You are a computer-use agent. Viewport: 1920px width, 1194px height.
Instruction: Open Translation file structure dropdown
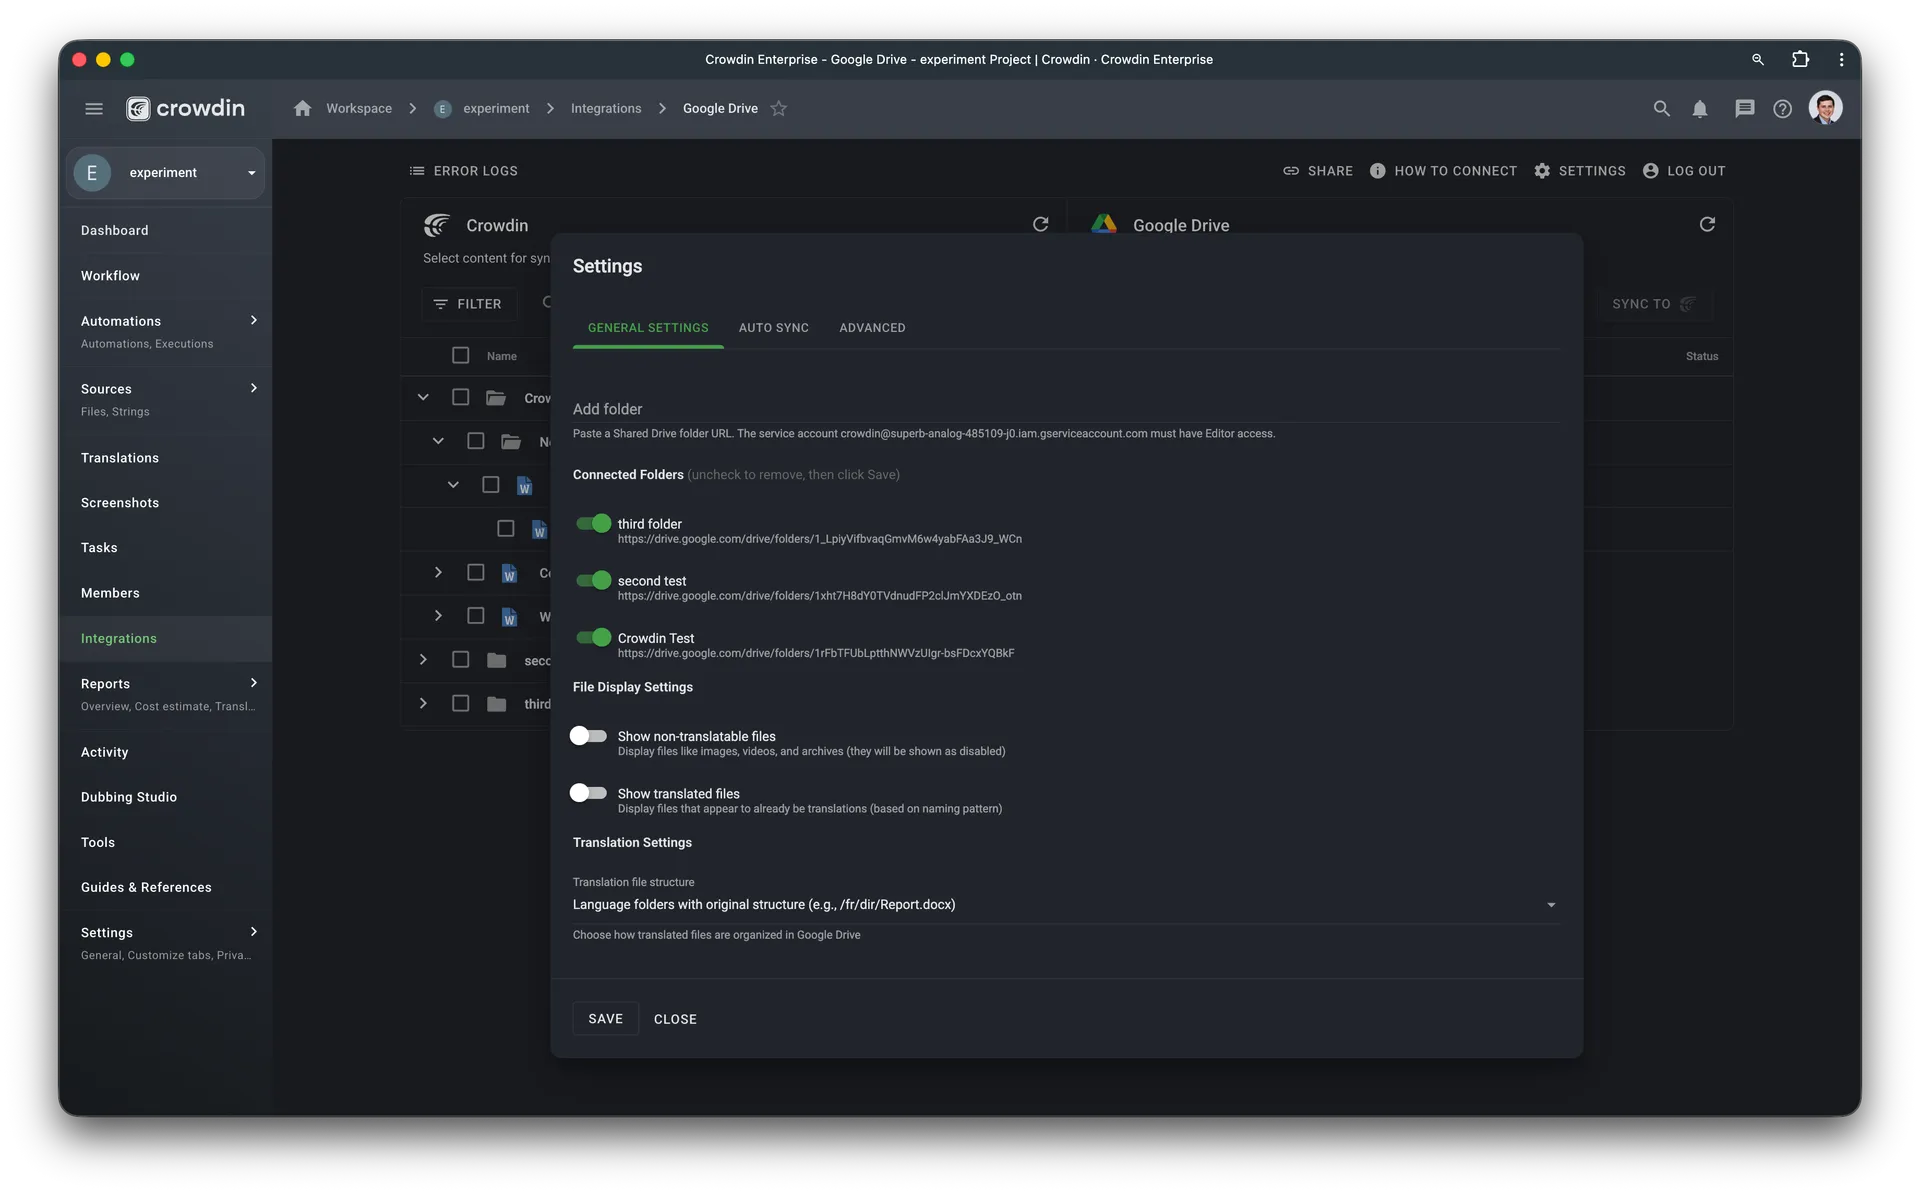coord(1065,904)
